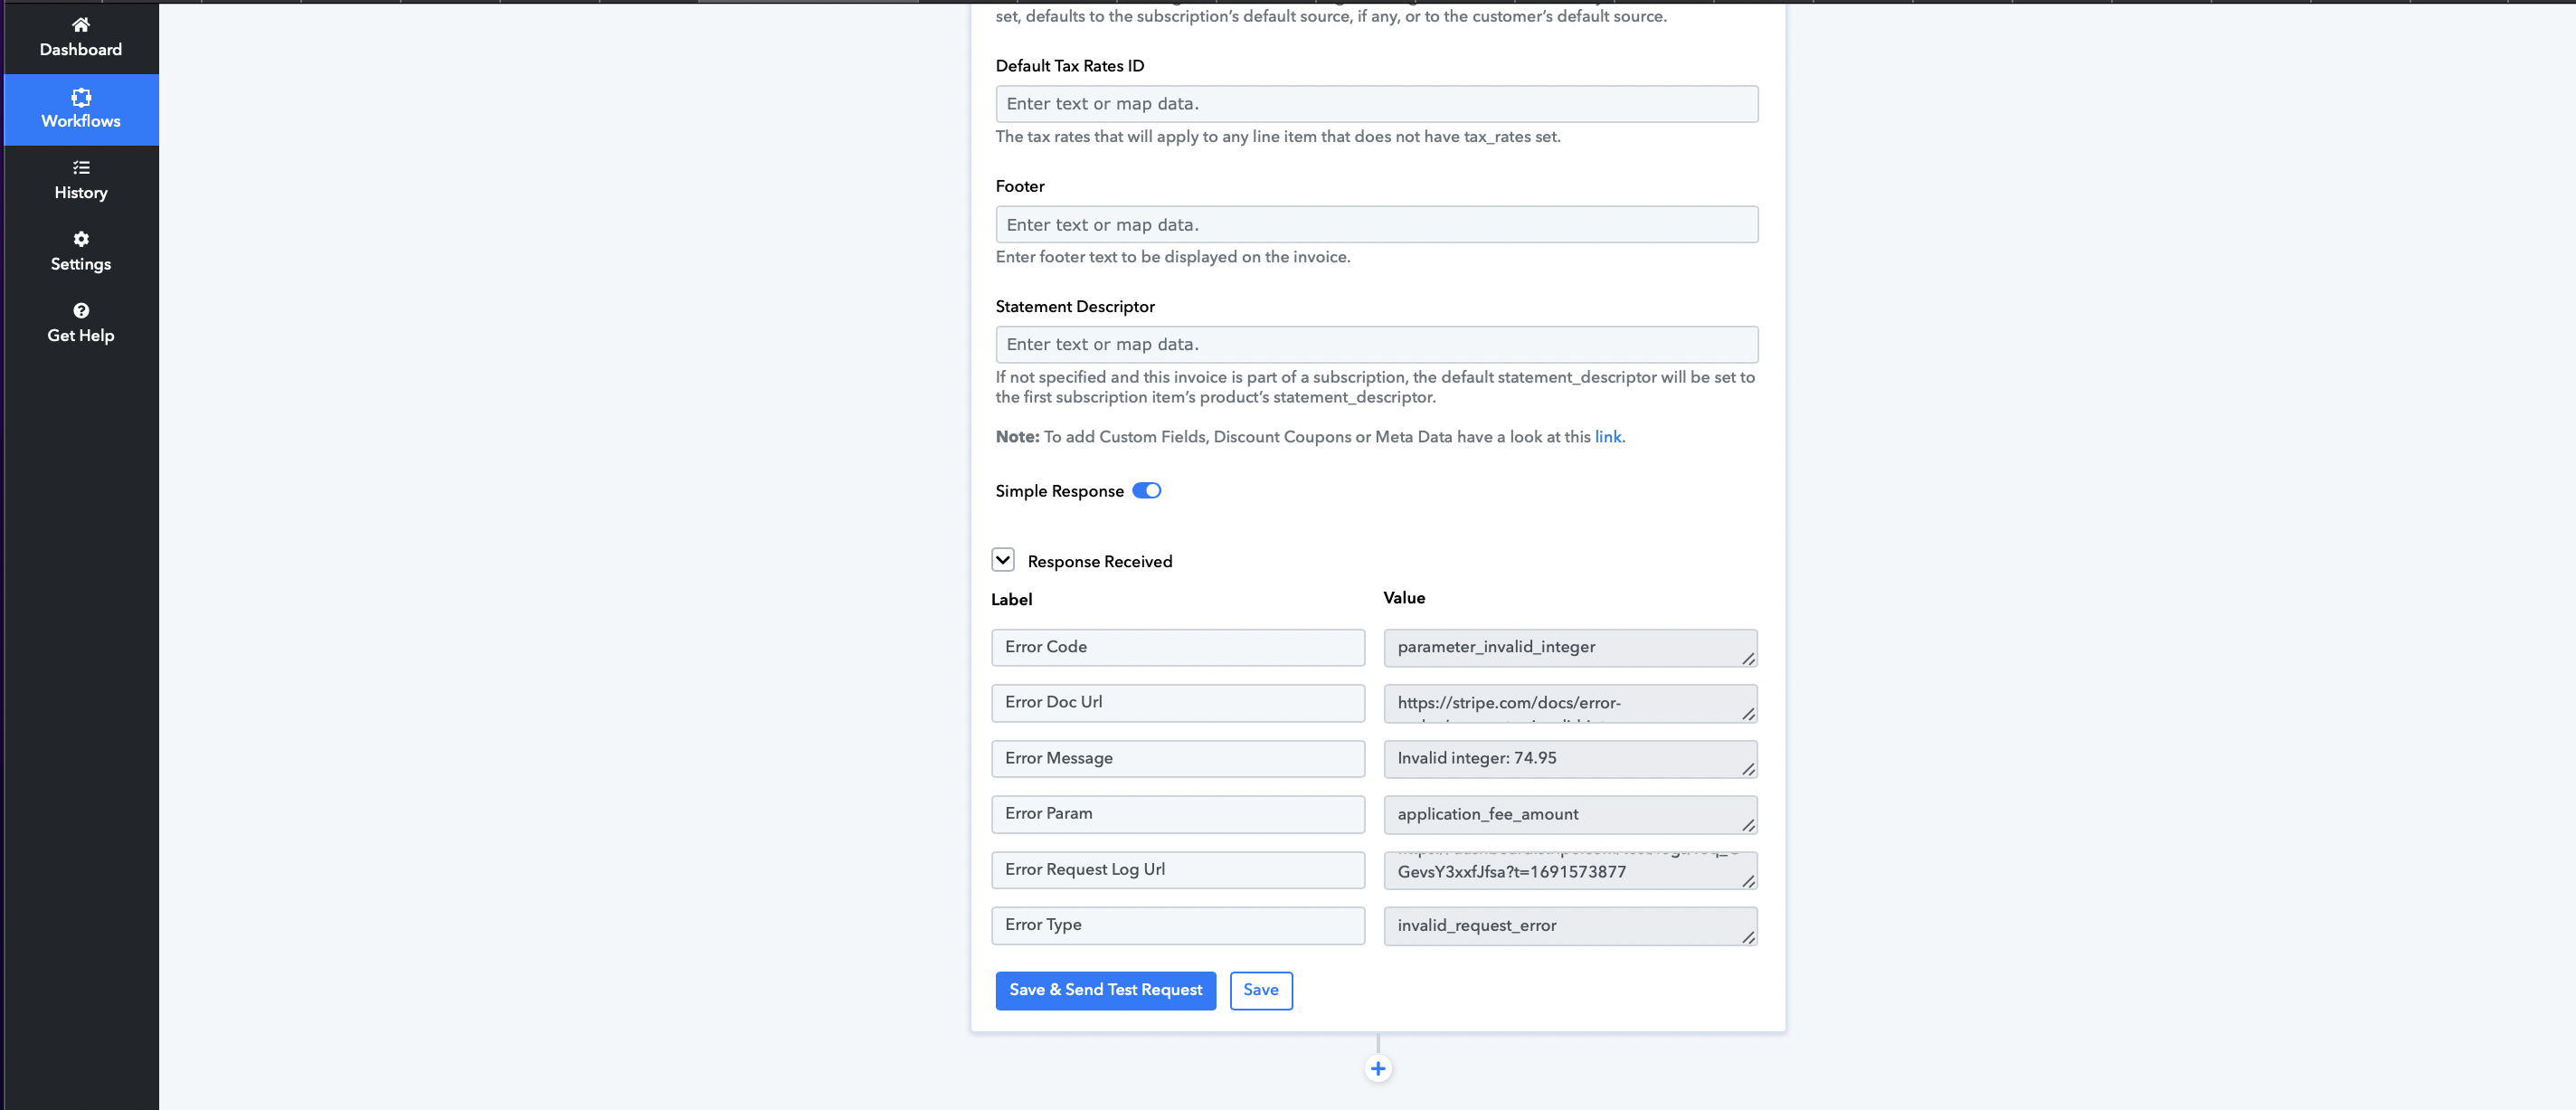
Task: Click the Save button
Action: tap(1261, 991)
